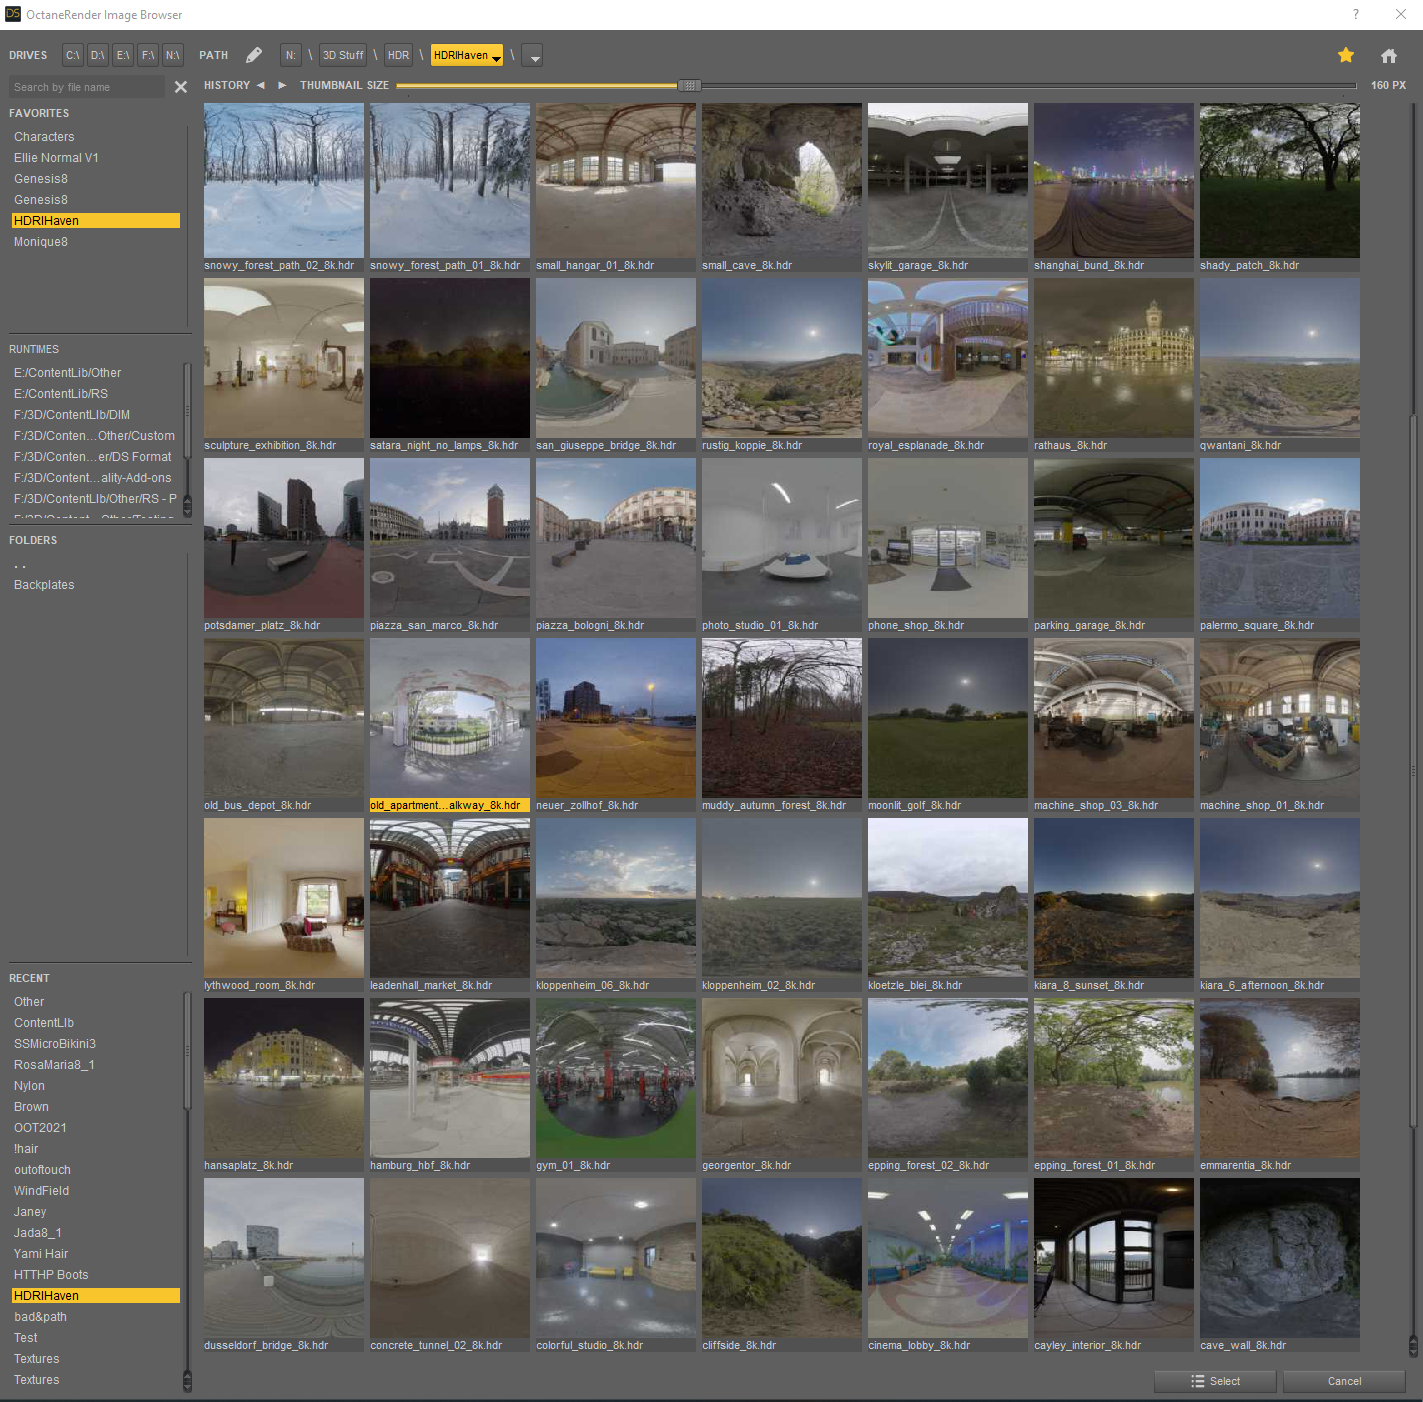Expand the subfolder dropdown after HDRIHaven
Screen dimensions: 1423x1402
pyautogui.click(x=533, y=56)
